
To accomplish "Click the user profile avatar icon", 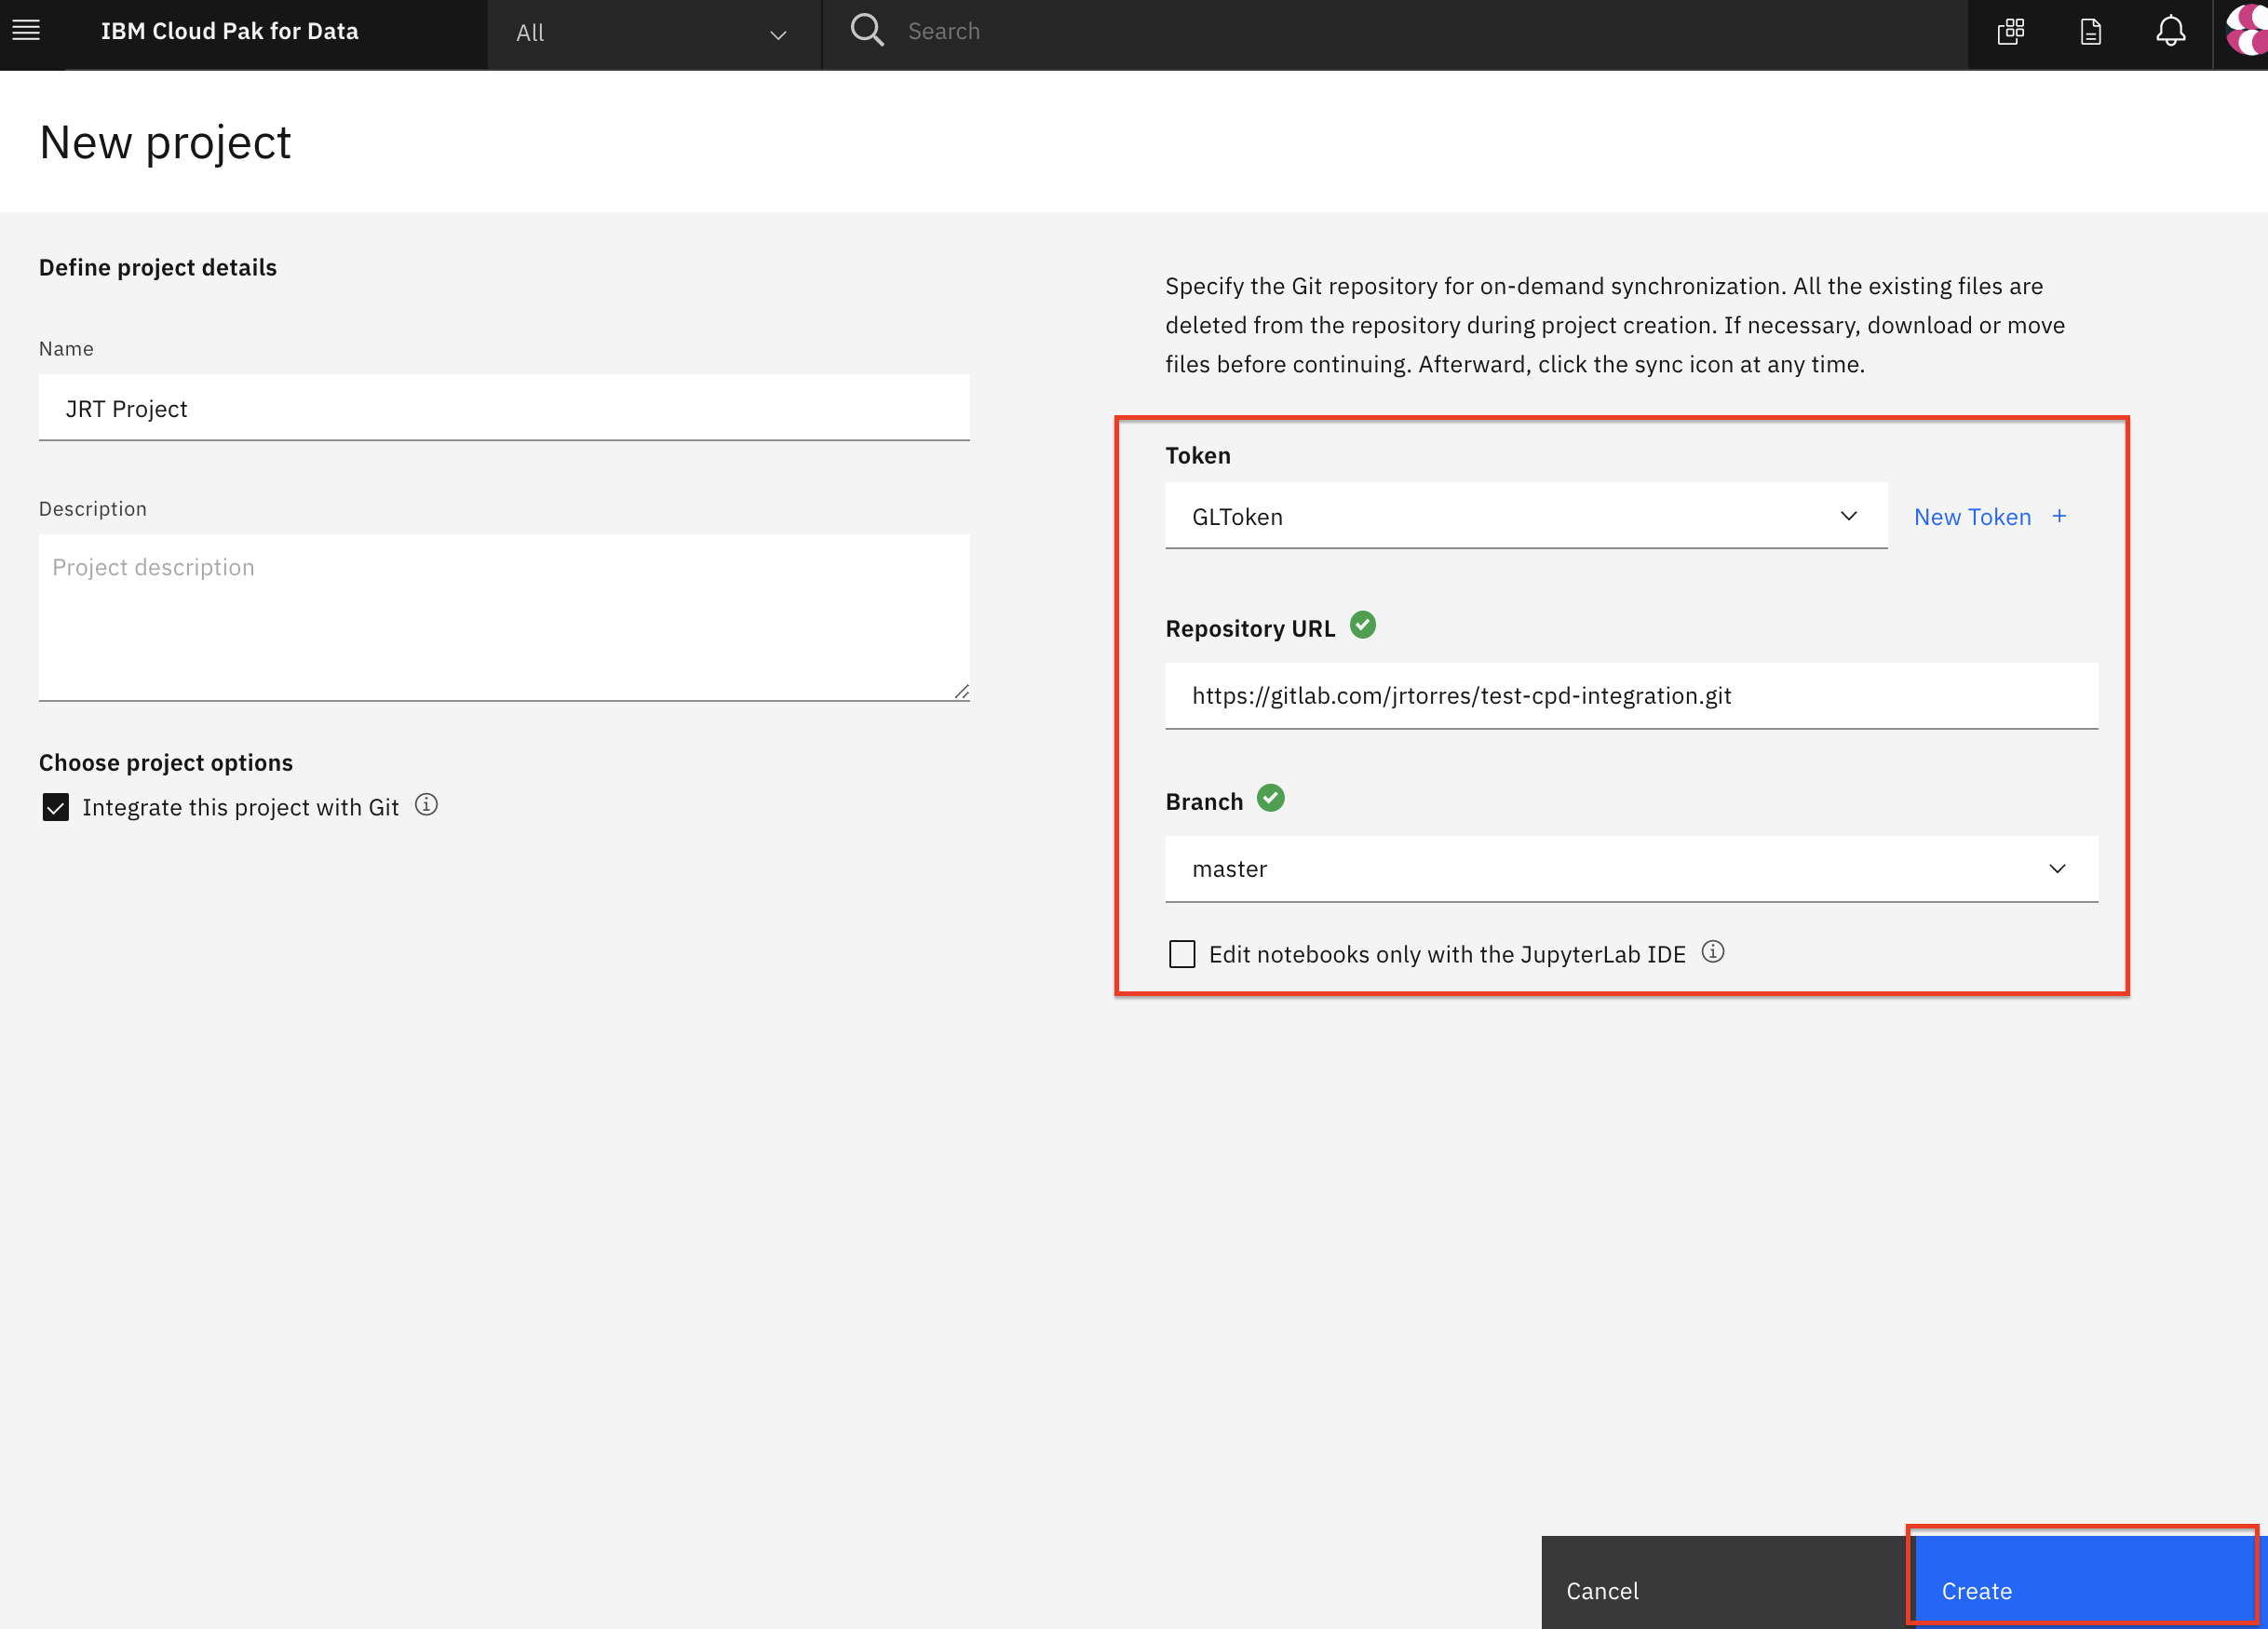I will click(2245, 30).
